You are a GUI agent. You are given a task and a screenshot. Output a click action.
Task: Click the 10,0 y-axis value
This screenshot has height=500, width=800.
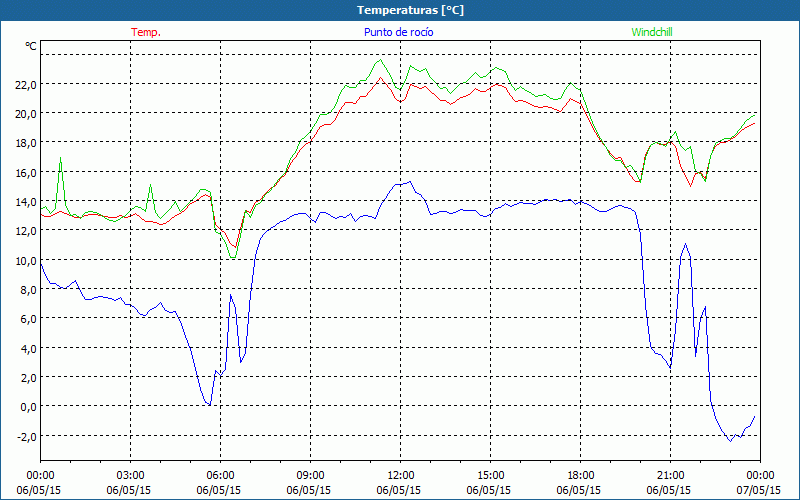(26, 260)
